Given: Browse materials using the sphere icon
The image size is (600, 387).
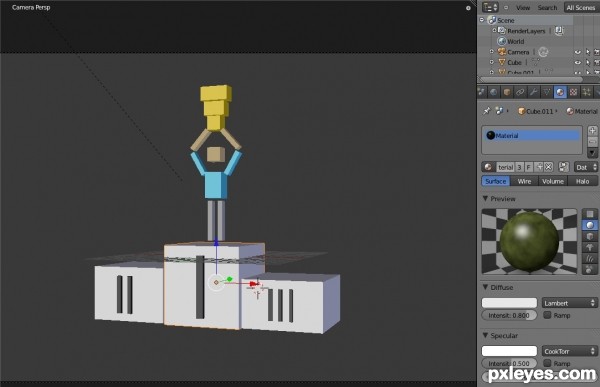Looking at the screenshot, I should [488, 167].
